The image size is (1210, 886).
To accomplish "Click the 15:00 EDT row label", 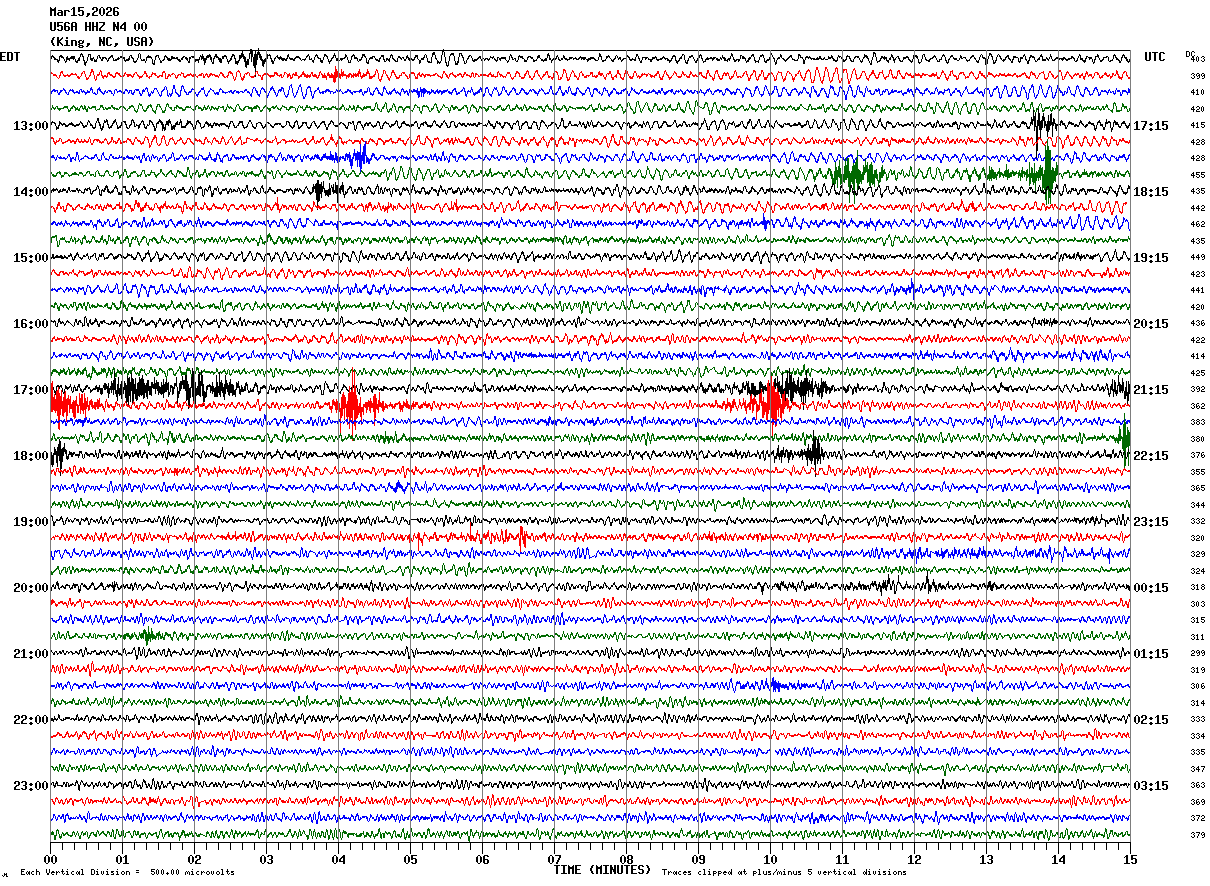I will (30, 258).
